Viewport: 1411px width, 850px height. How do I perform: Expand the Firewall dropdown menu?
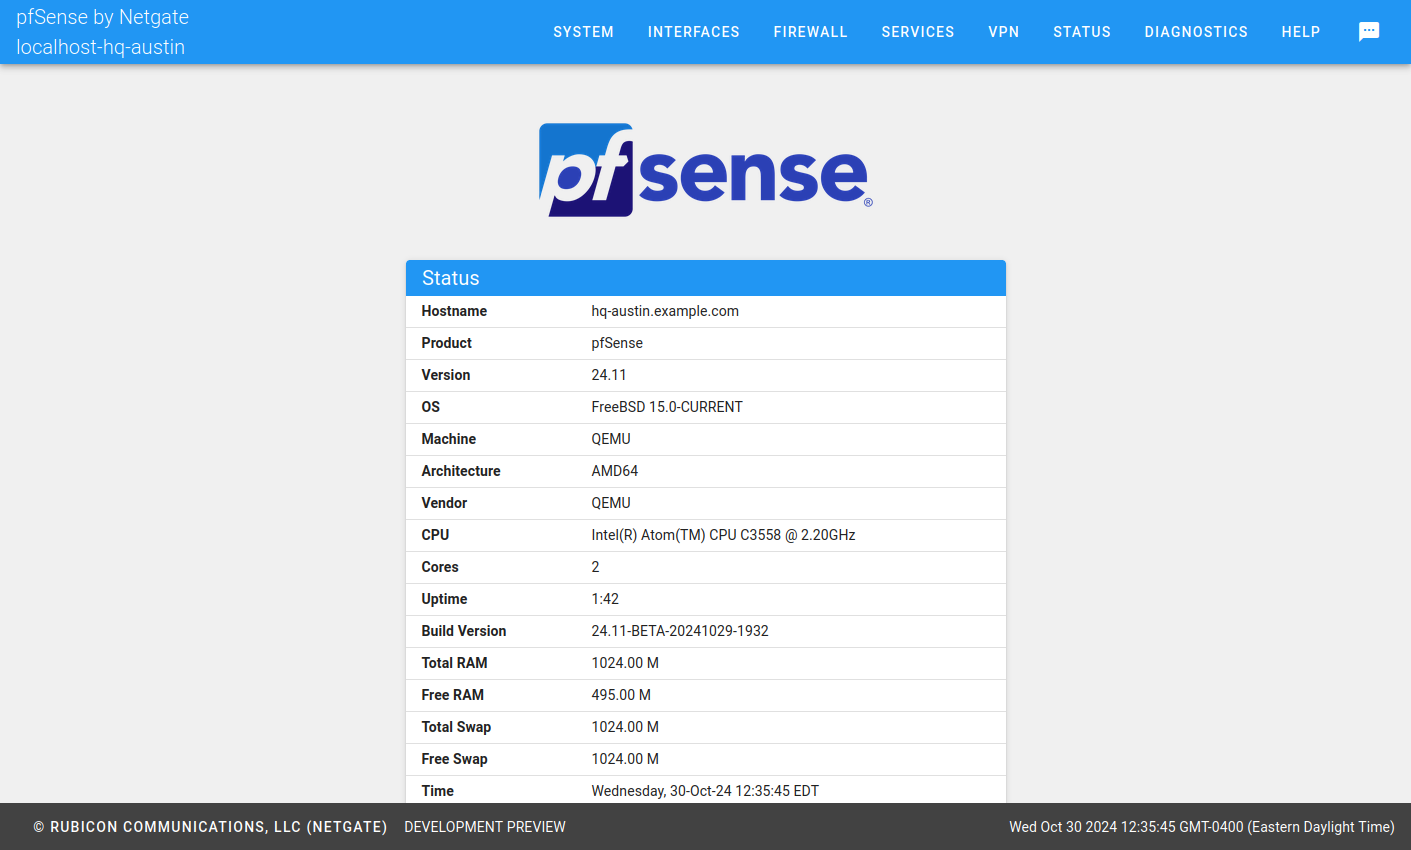(x=810, y=32)
